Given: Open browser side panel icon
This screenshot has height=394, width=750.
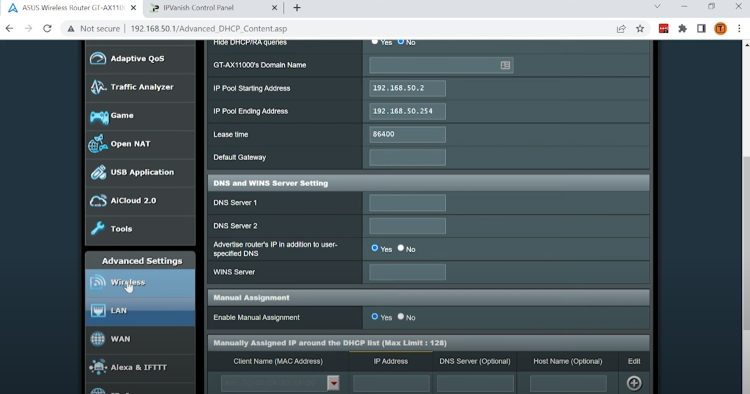Looking at the screenshot, I should coord(701,29).
